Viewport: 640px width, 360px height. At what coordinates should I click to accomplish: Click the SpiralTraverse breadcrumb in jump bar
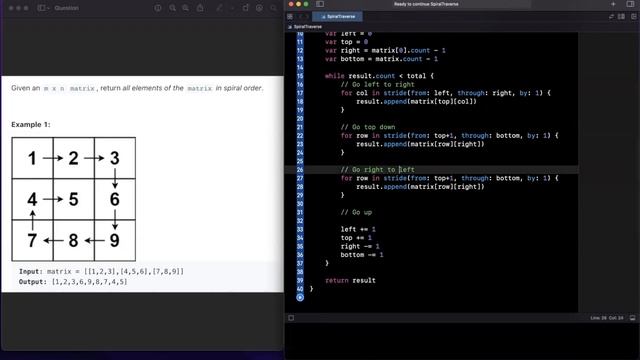[x=305, y=27]
